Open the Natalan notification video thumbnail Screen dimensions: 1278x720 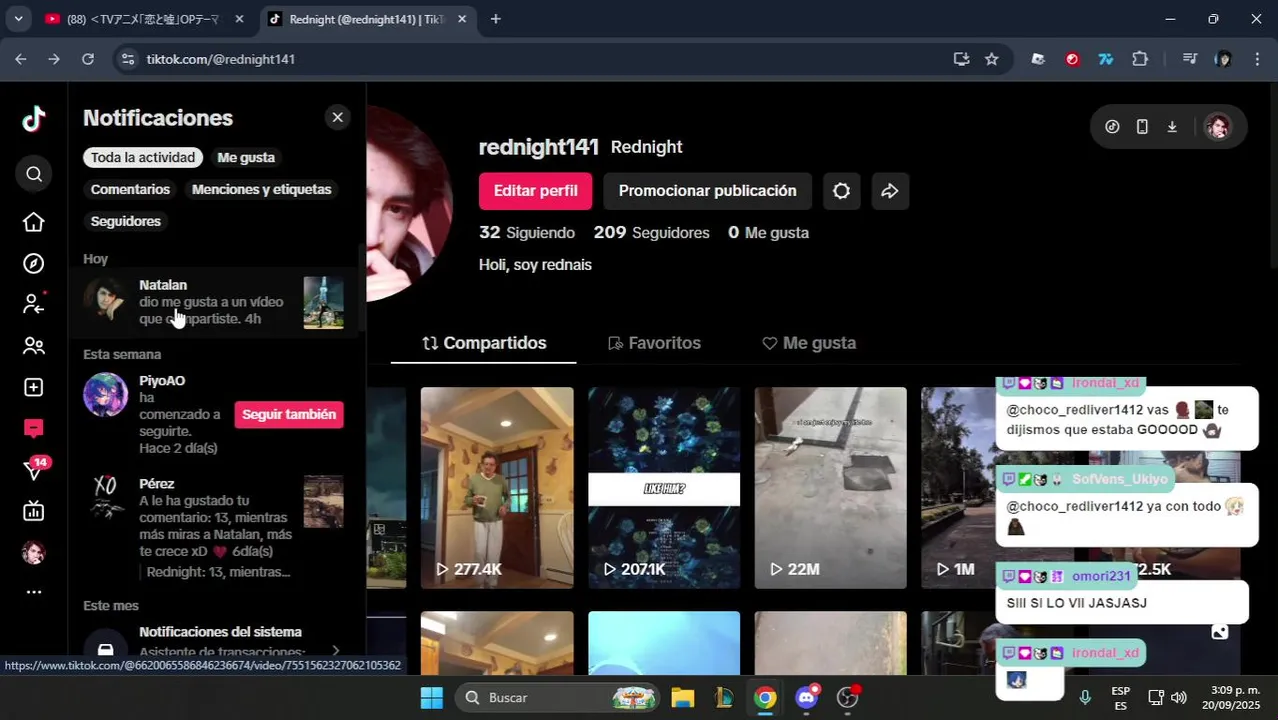click(x=324, y=302)
